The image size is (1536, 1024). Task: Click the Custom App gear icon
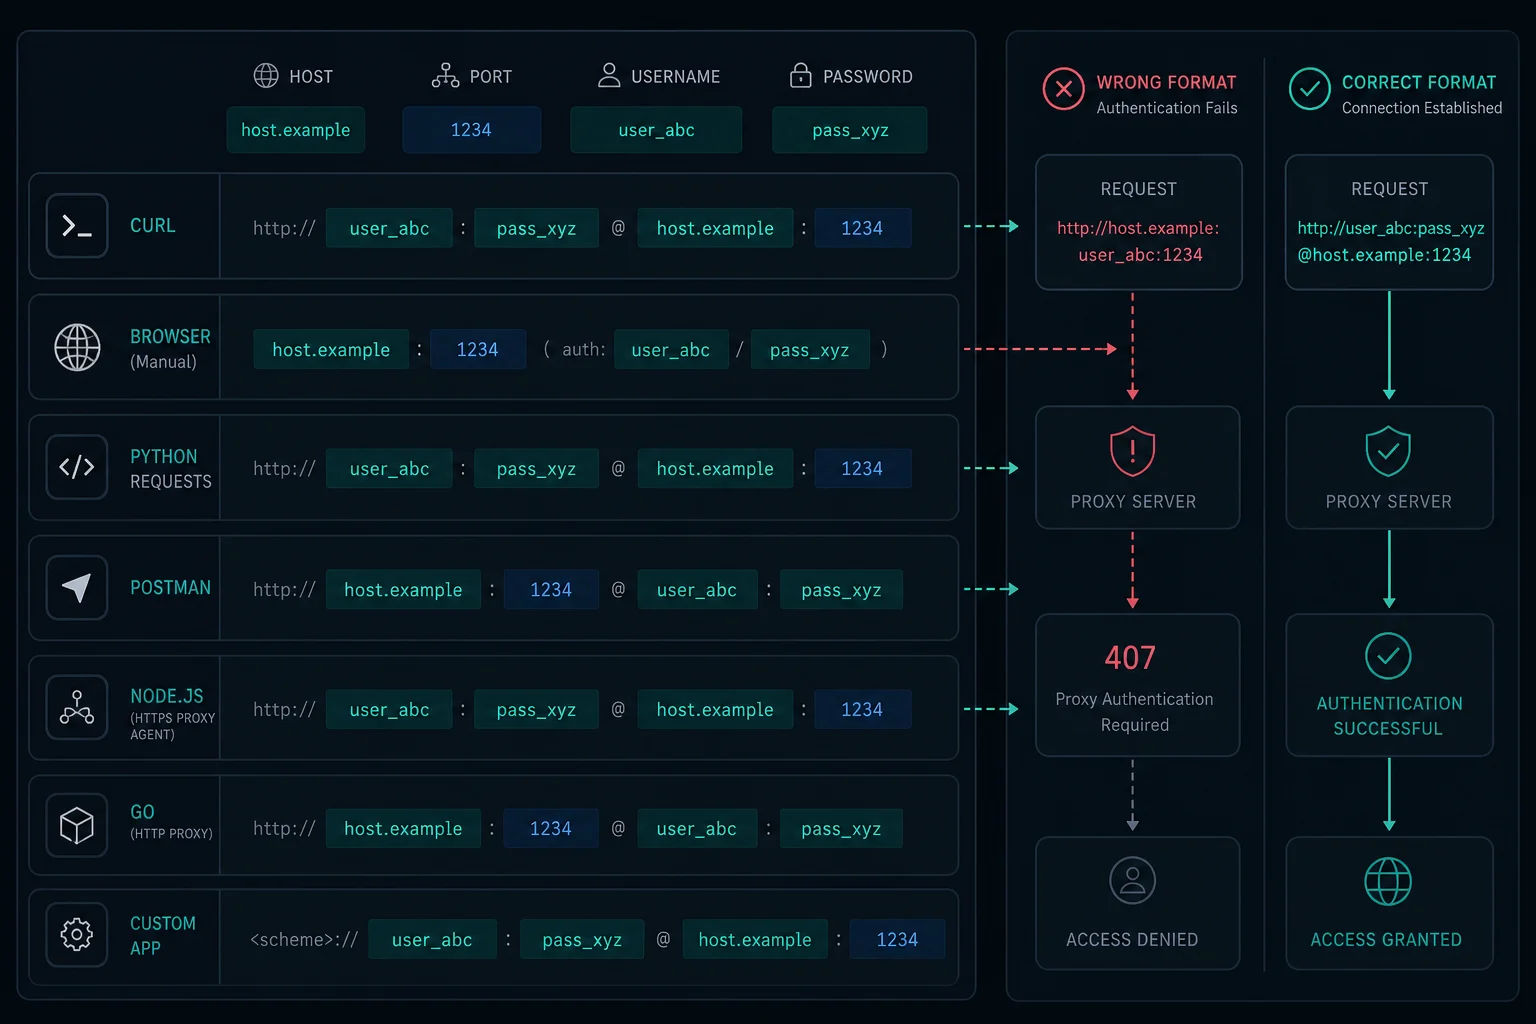[x=77, y=935]
